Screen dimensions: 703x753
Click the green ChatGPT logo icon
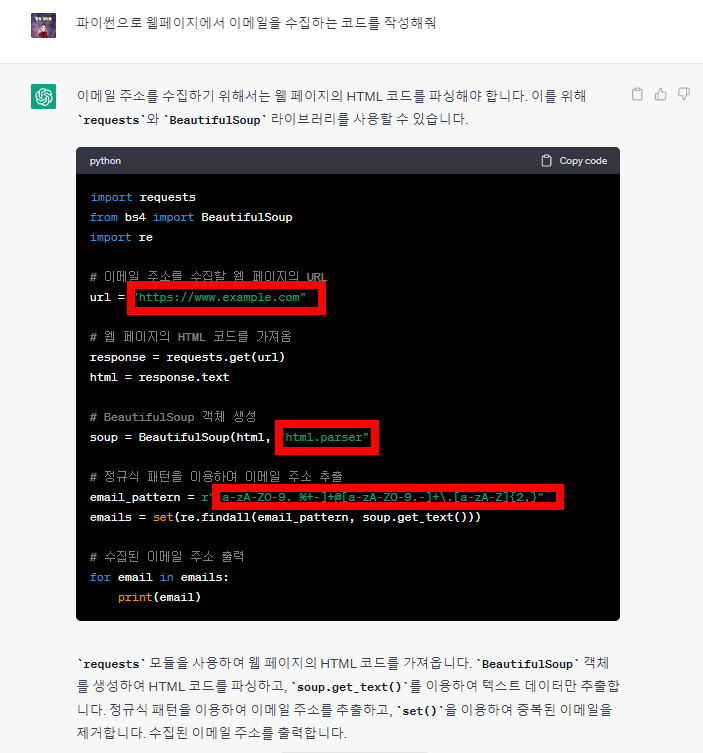(x=44, y=96)
